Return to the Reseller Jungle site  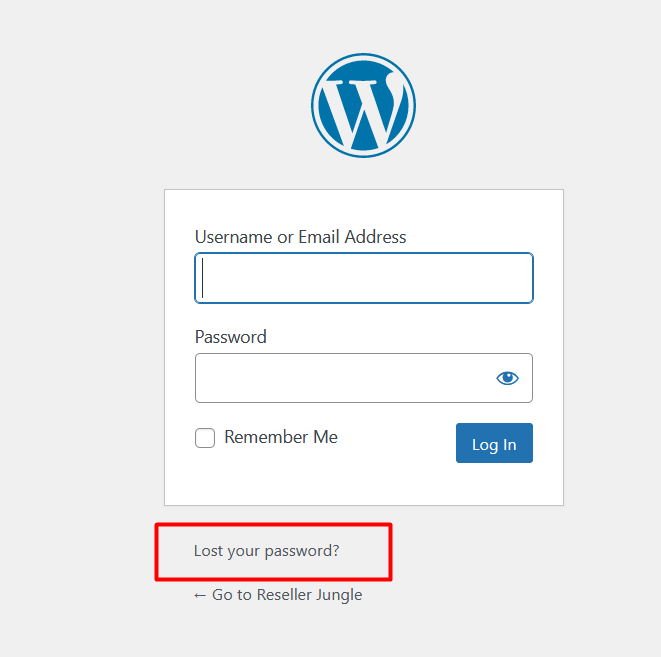click(278, 595)
